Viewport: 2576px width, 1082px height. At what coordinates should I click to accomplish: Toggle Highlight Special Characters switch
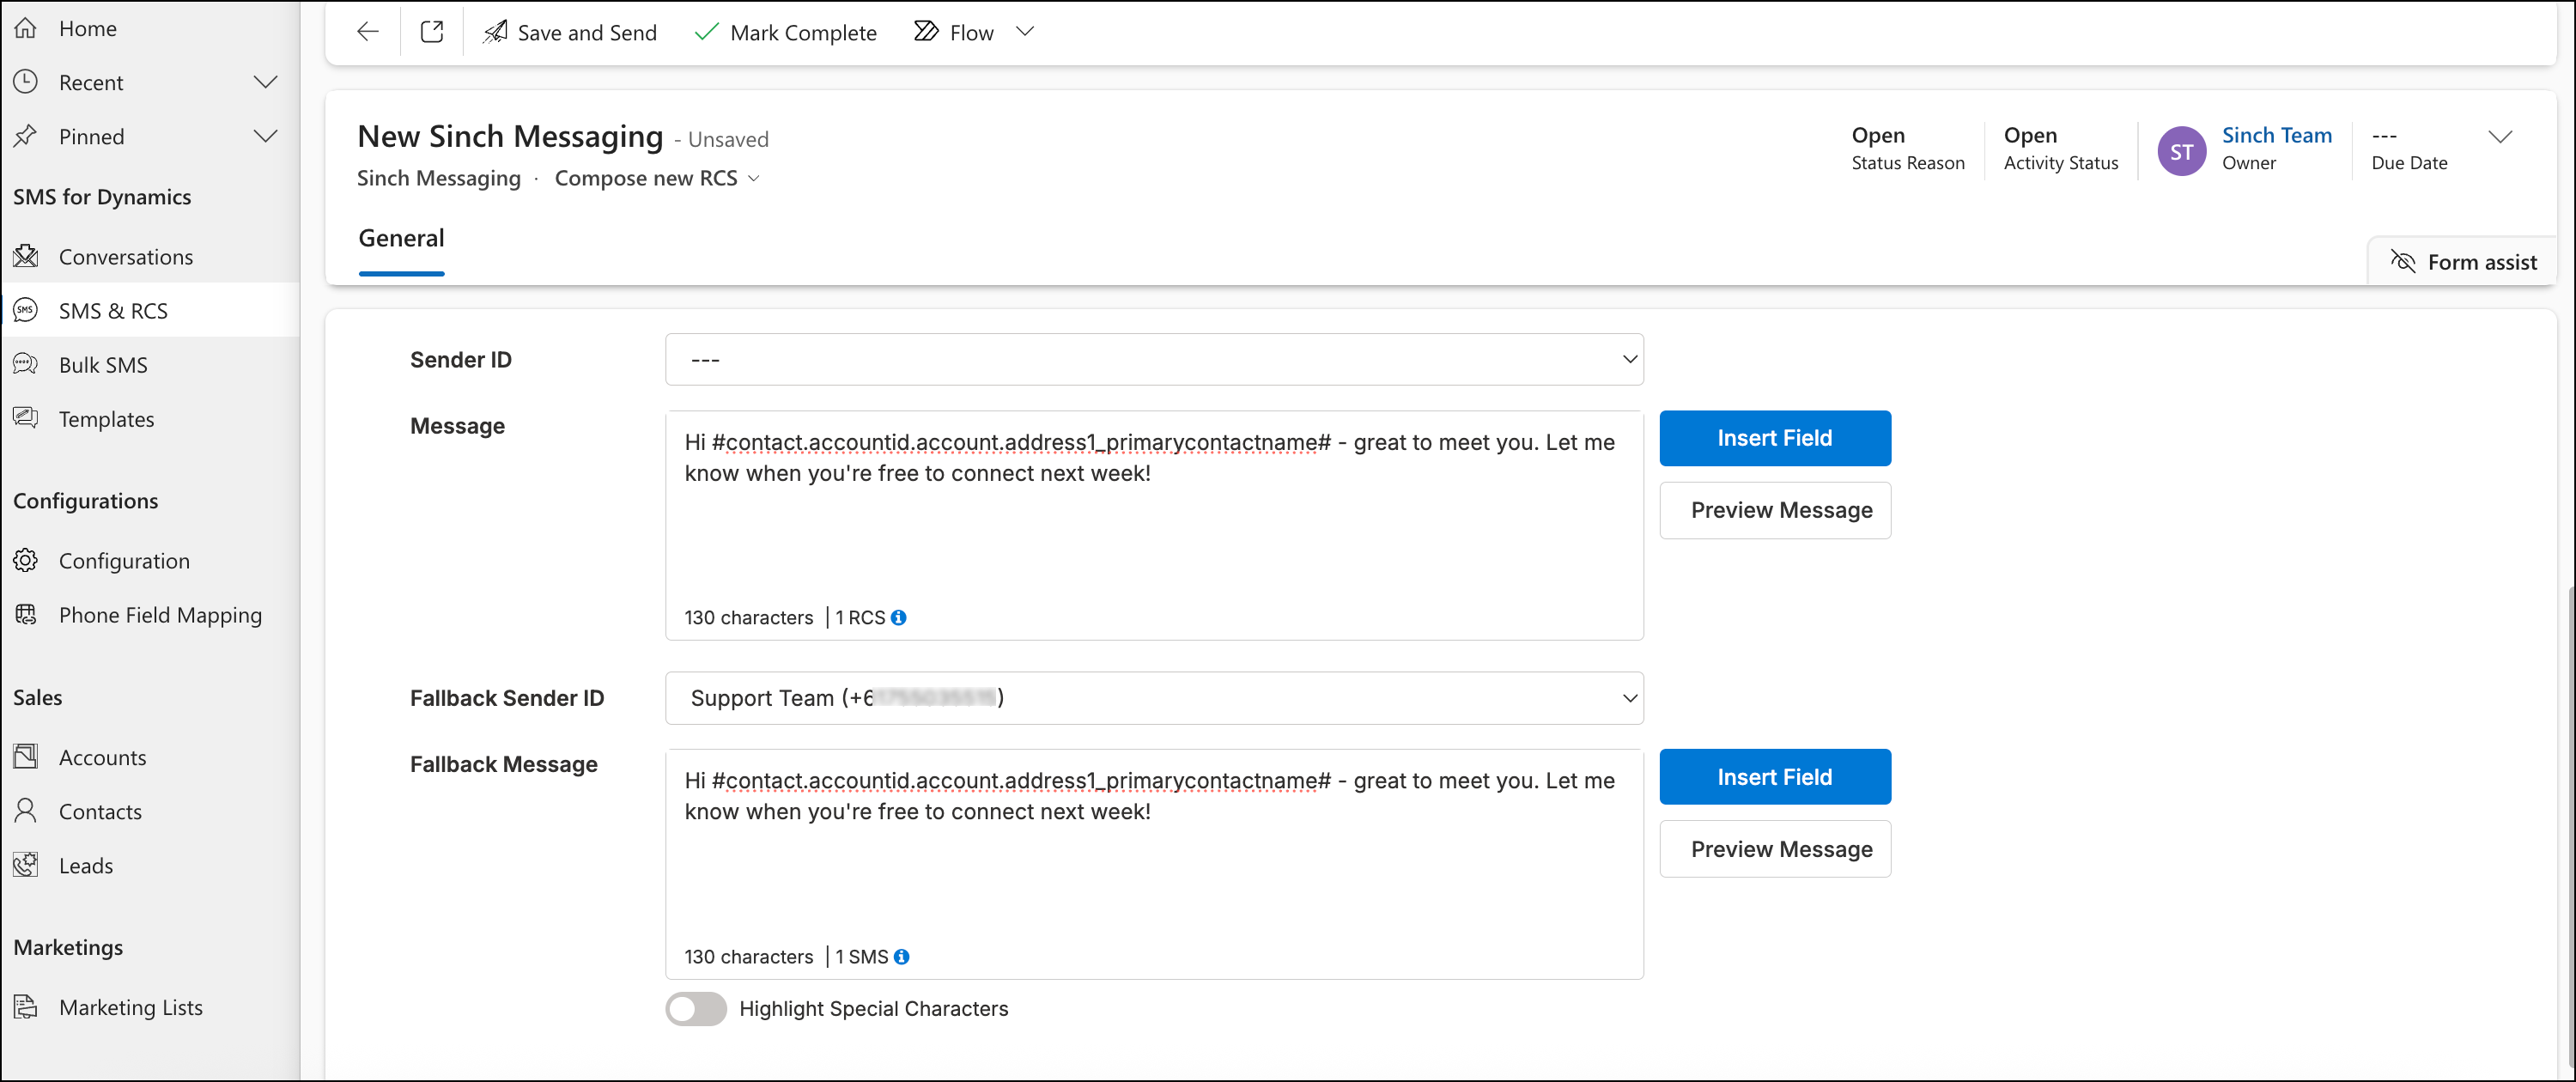[696, 1009]
